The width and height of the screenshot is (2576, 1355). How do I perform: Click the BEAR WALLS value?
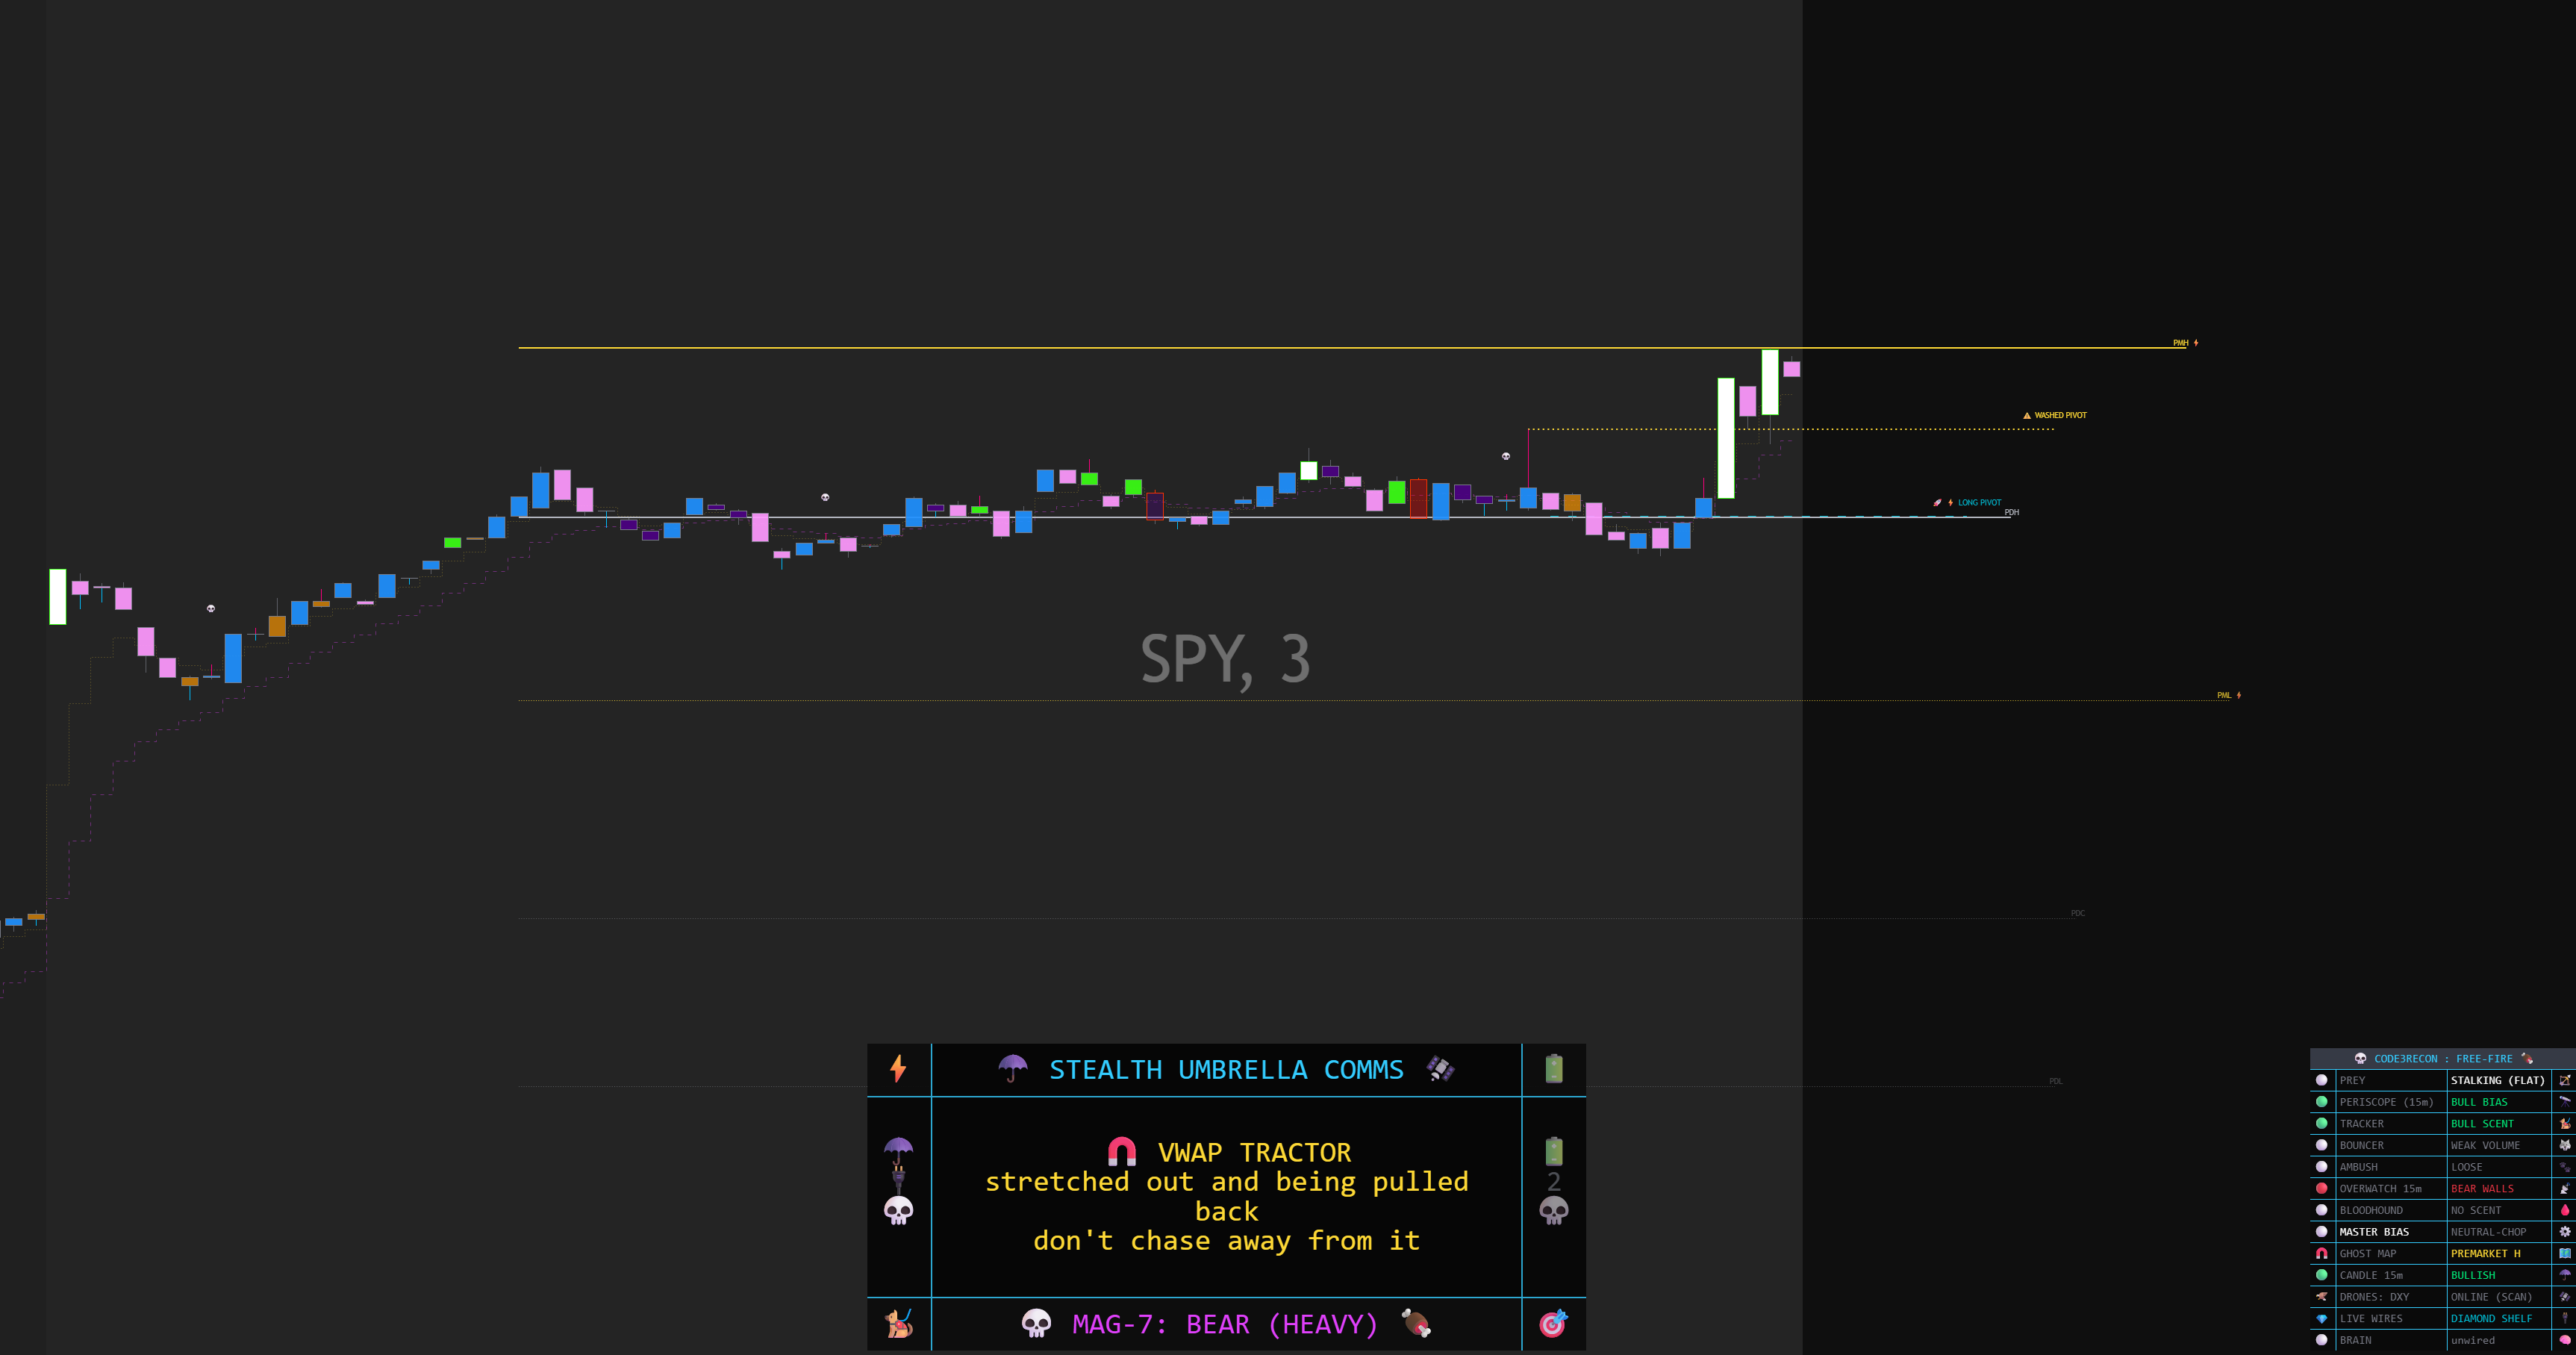(2482, 1188)
